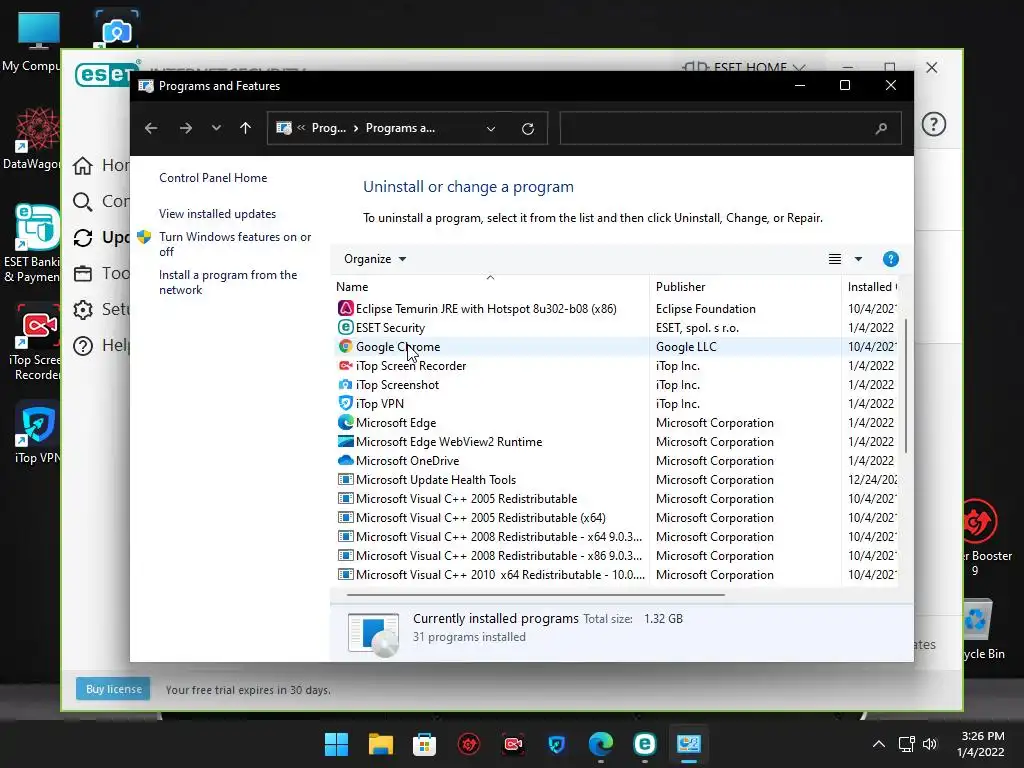Click the search magnifier icon
The width and height of the screenshot is (1024, 768).
881,129
